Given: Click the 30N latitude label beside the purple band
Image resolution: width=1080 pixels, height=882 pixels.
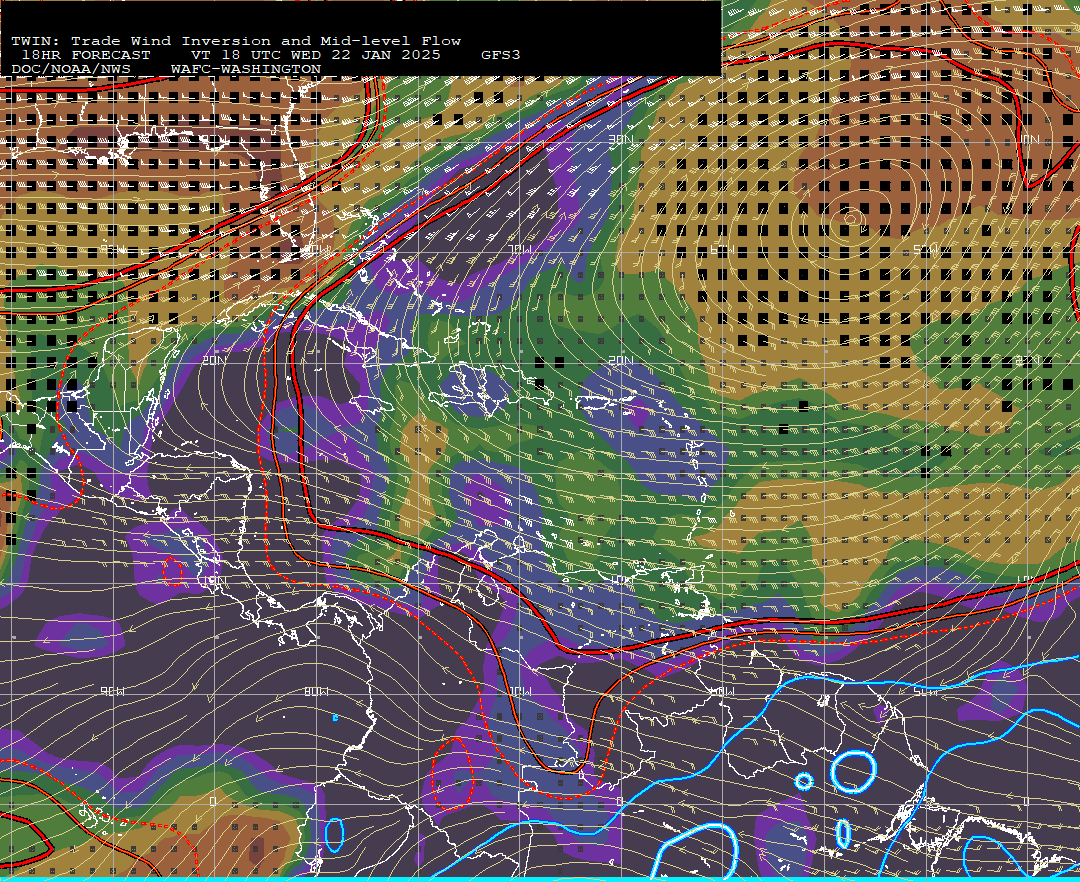Looking at the screenshot, I should pos(621,140).
